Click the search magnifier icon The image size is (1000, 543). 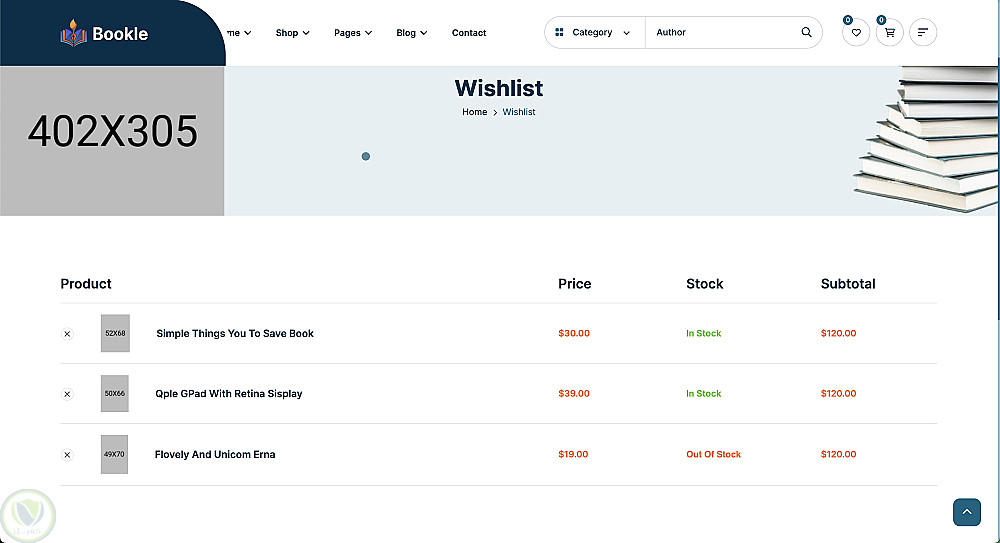[x=806, y=32]
